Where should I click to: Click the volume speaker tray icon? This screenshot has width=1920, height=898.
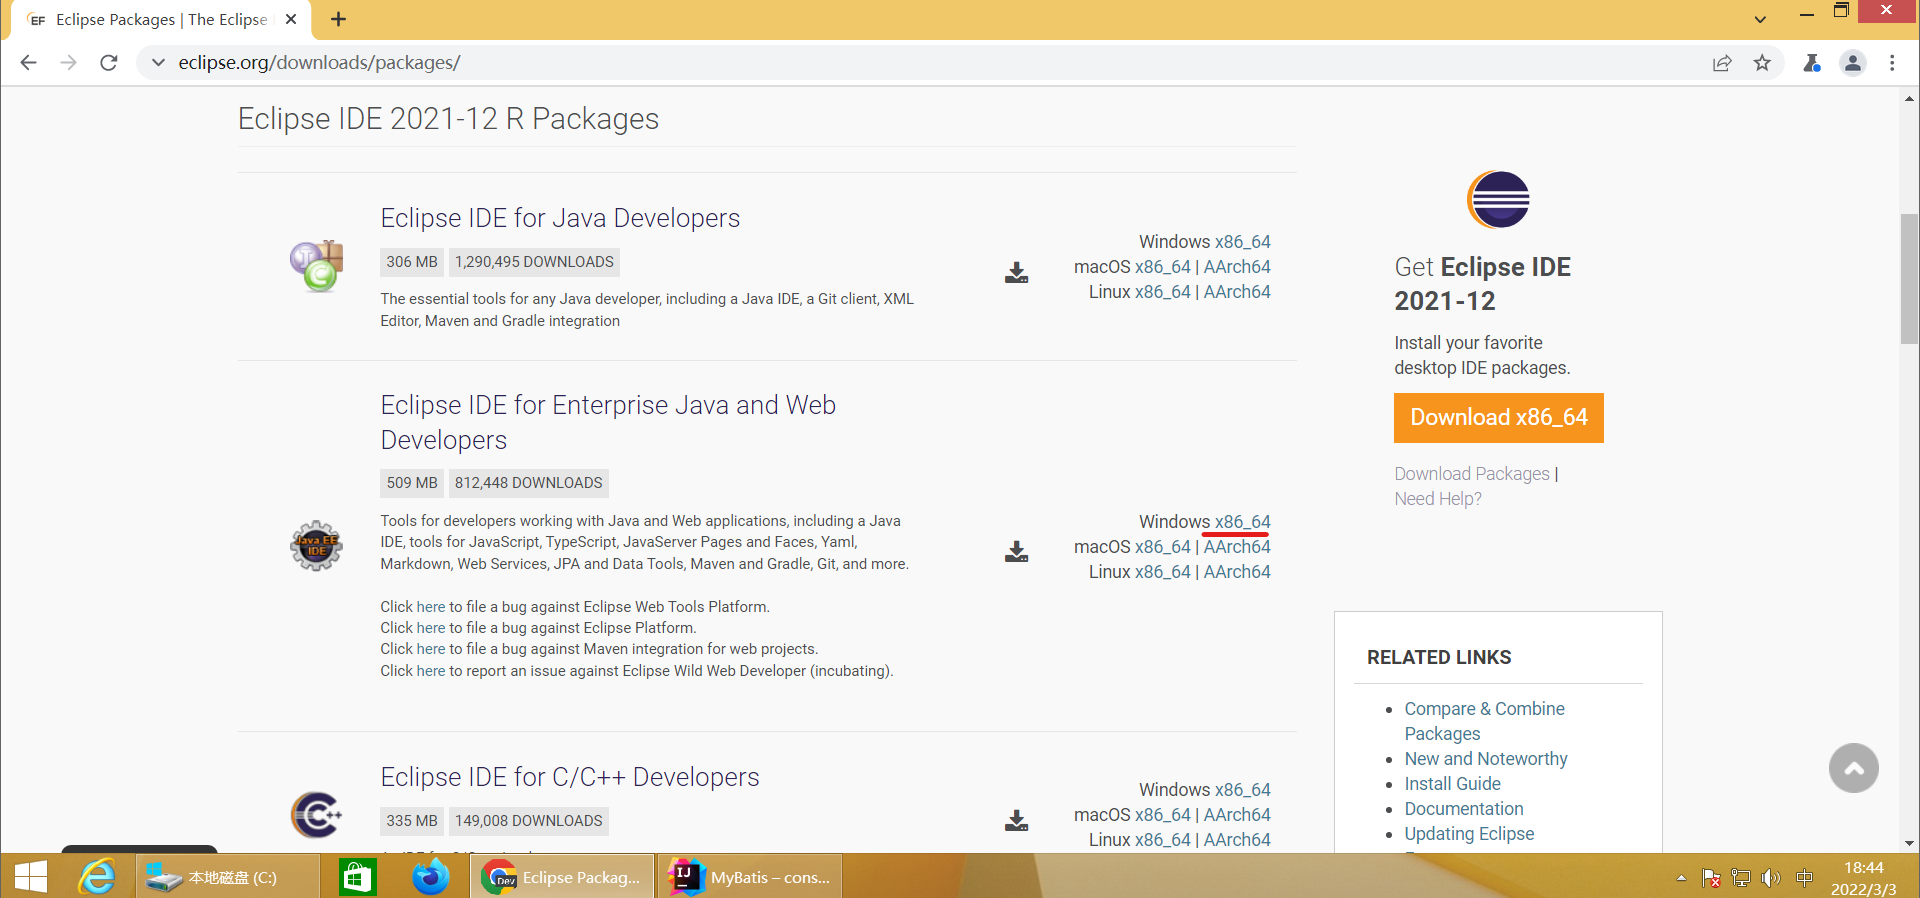(x=1770, y=878)
